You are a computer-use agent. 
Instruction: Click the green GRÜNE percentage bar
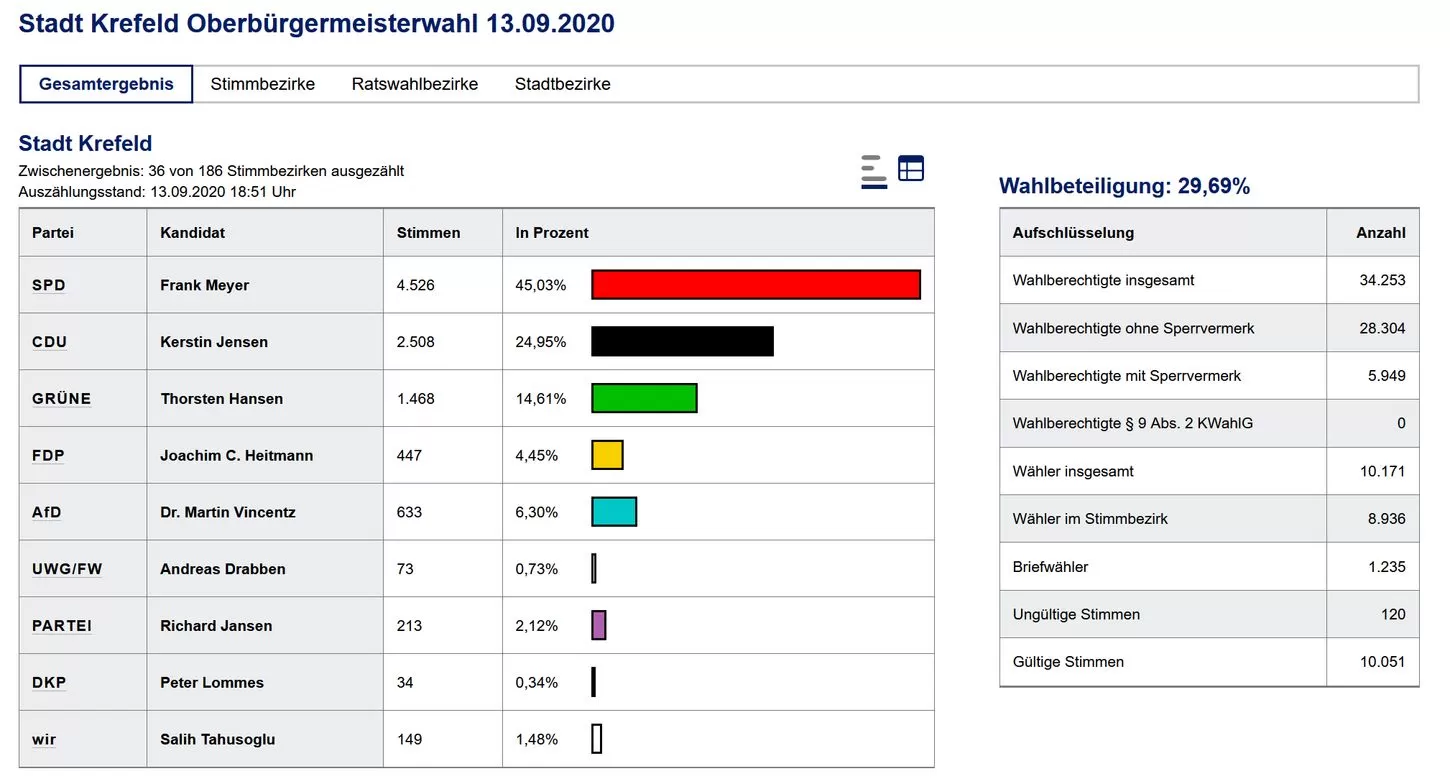[644, 399]
